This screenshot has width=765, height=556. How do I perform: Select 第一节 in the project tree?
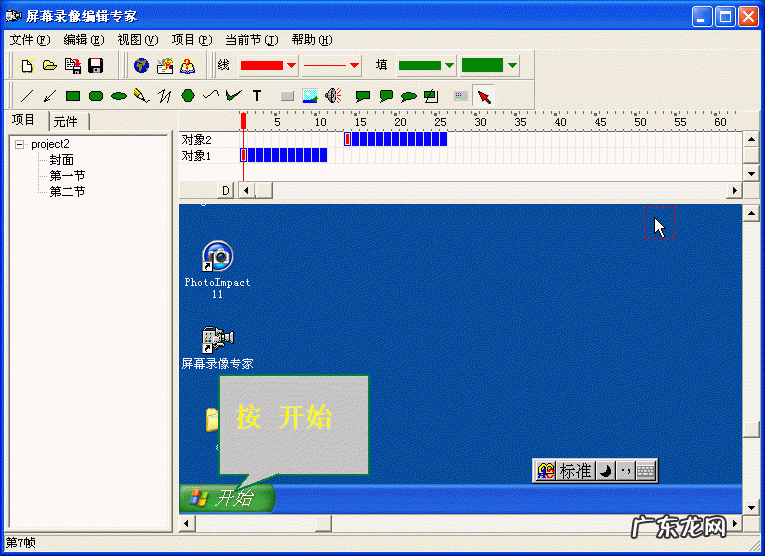point(67,175)
